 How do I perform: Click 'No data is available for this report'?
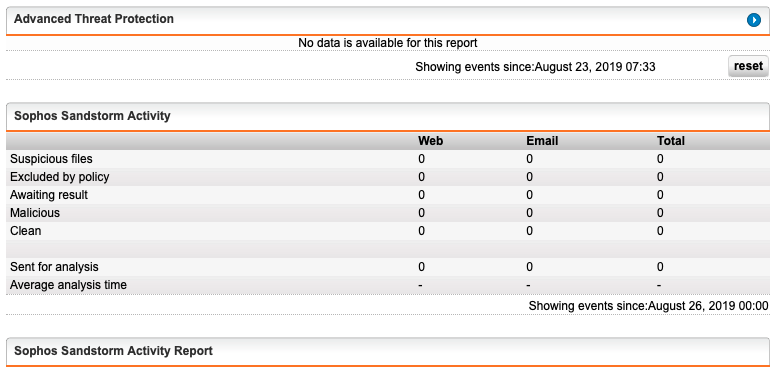(x=388, y=43)
